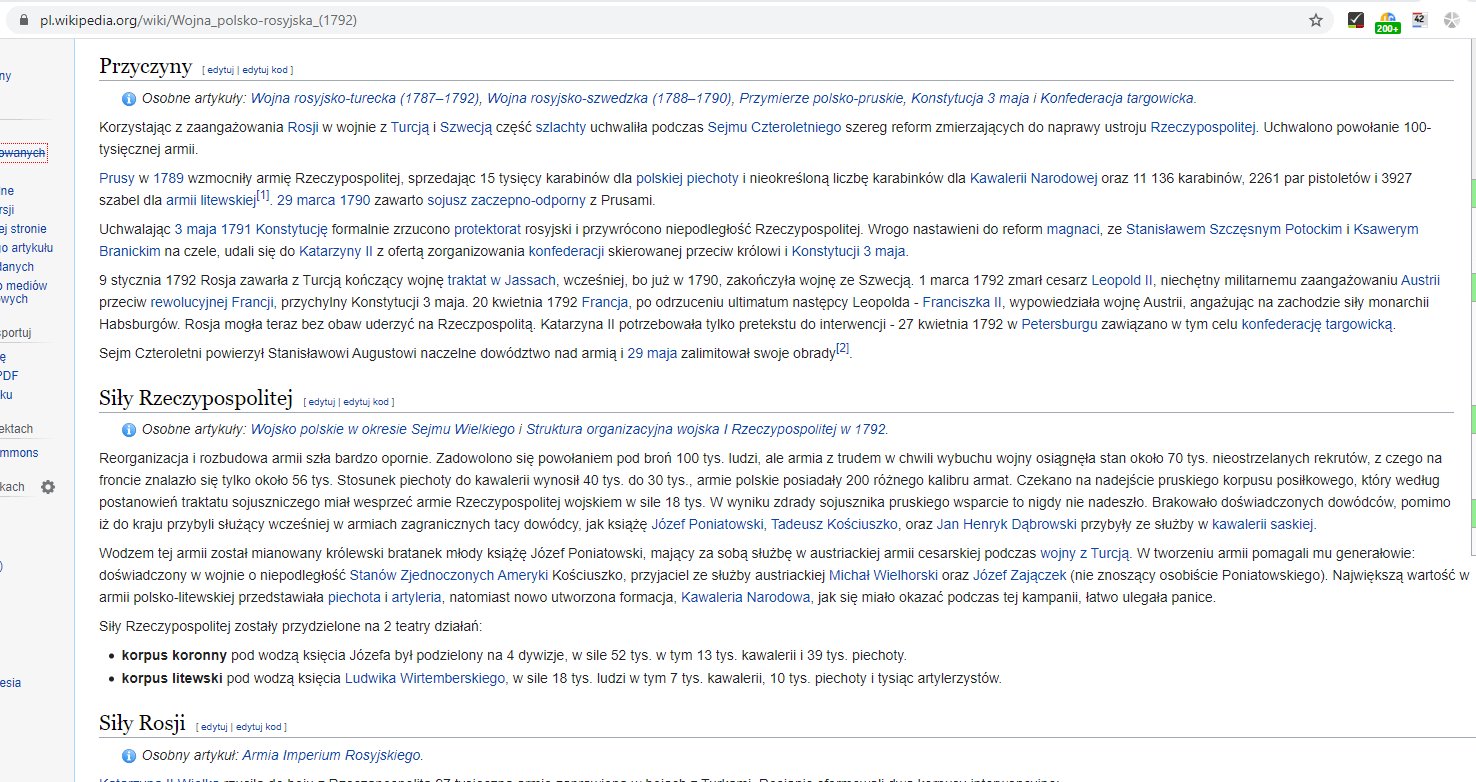The height and width of the screenshot is (782, 1476).
Task: Open the gray circular extension icon
Action: pos(1451,20)
